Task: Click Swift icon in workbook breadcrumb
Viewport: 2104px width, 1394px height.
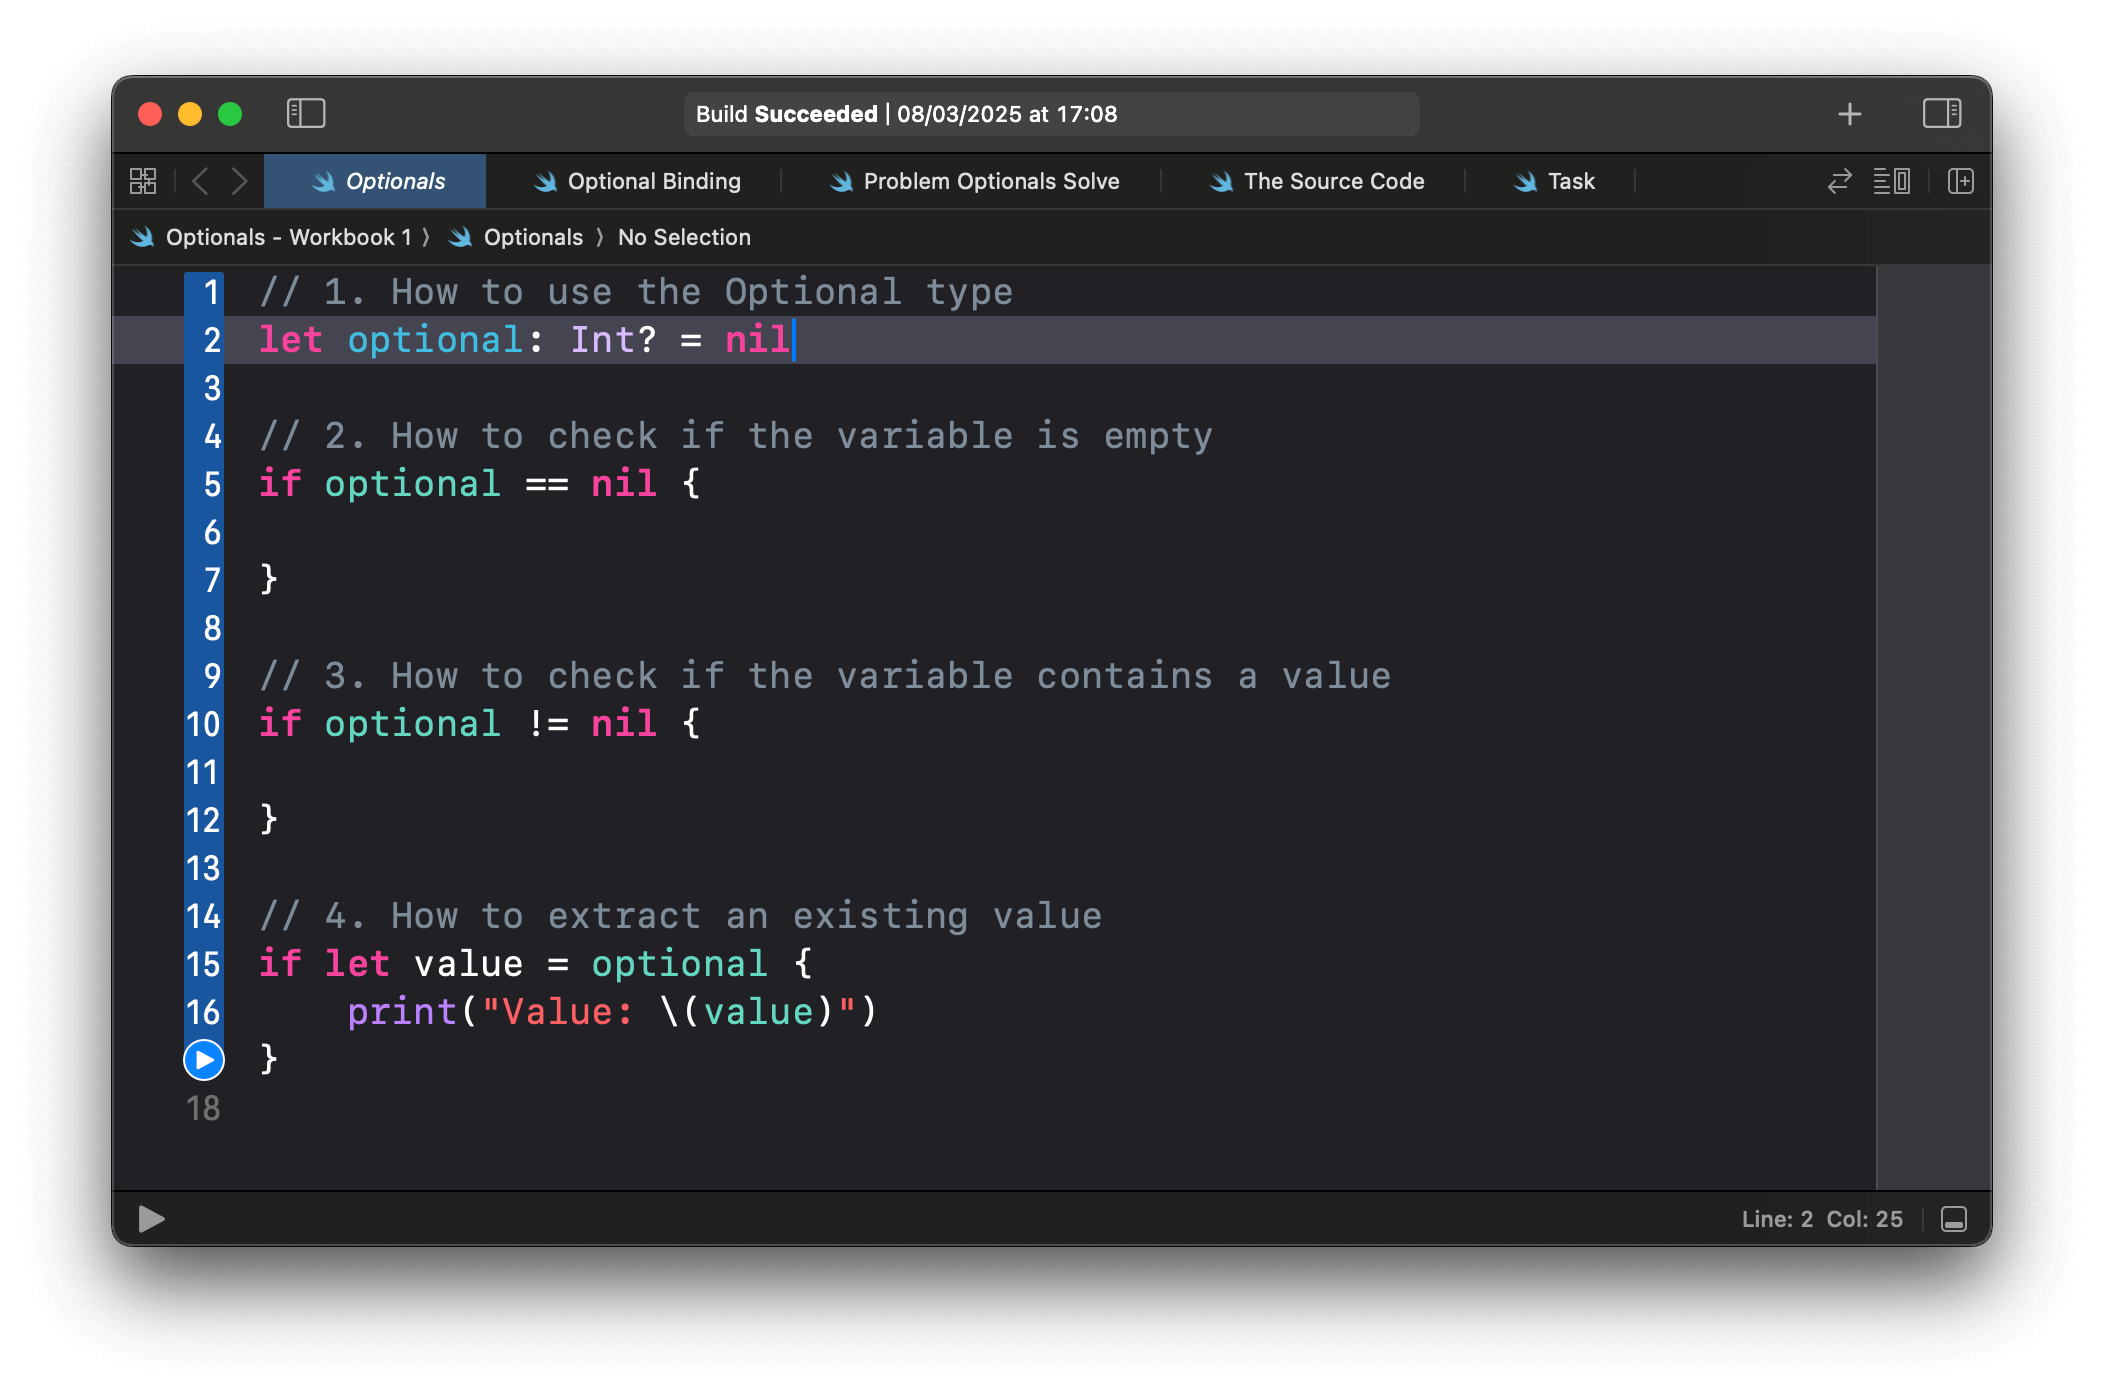Action: [143, 237]
